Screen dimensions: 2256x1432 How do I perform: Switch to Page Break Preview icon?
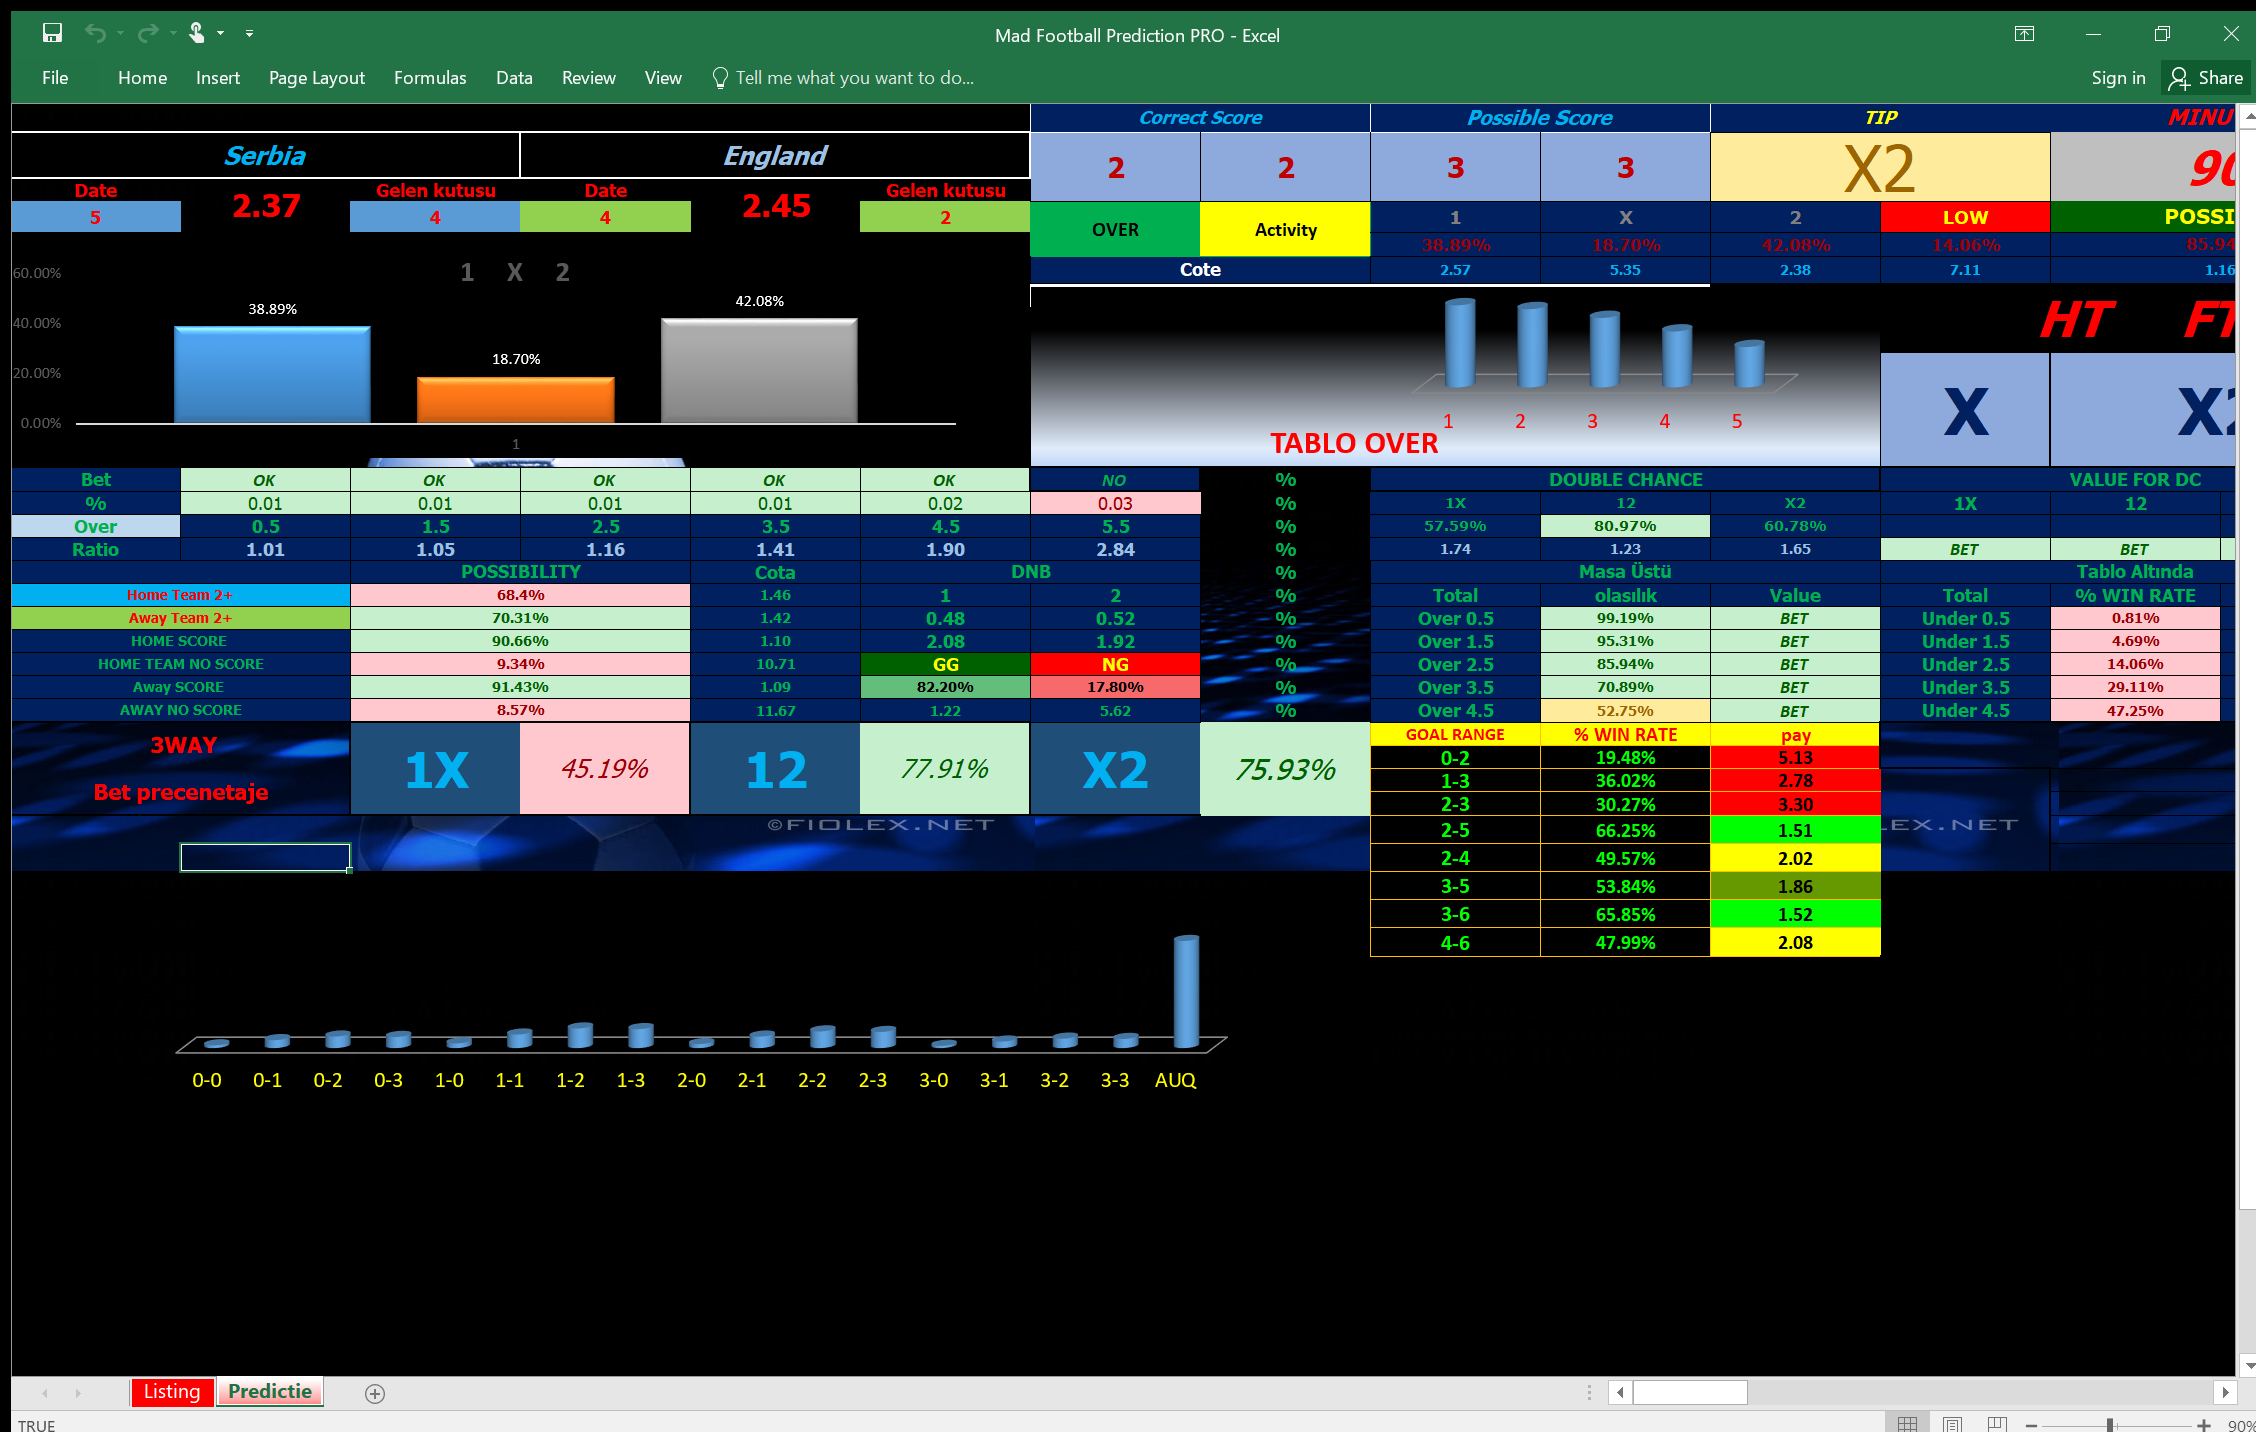[x=1997, y=1424]
